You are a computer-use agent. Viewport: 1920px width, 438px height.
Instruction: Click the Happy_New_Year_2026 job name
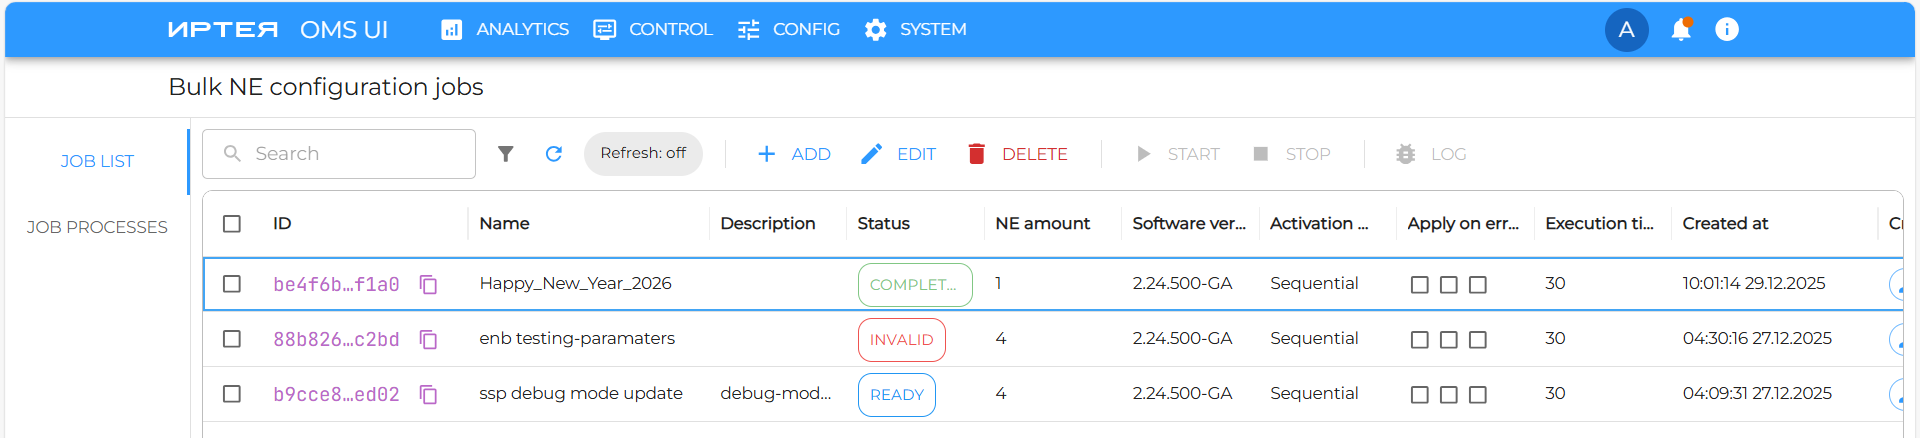coord(575,284)
